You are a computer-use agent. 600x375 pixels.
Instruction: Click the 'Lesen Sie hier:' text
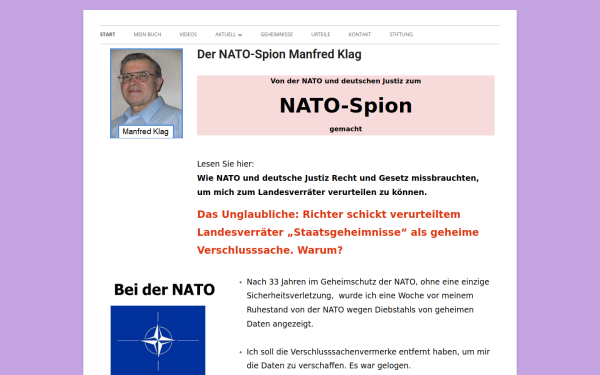pyautogui.click(x=225, y=164)
